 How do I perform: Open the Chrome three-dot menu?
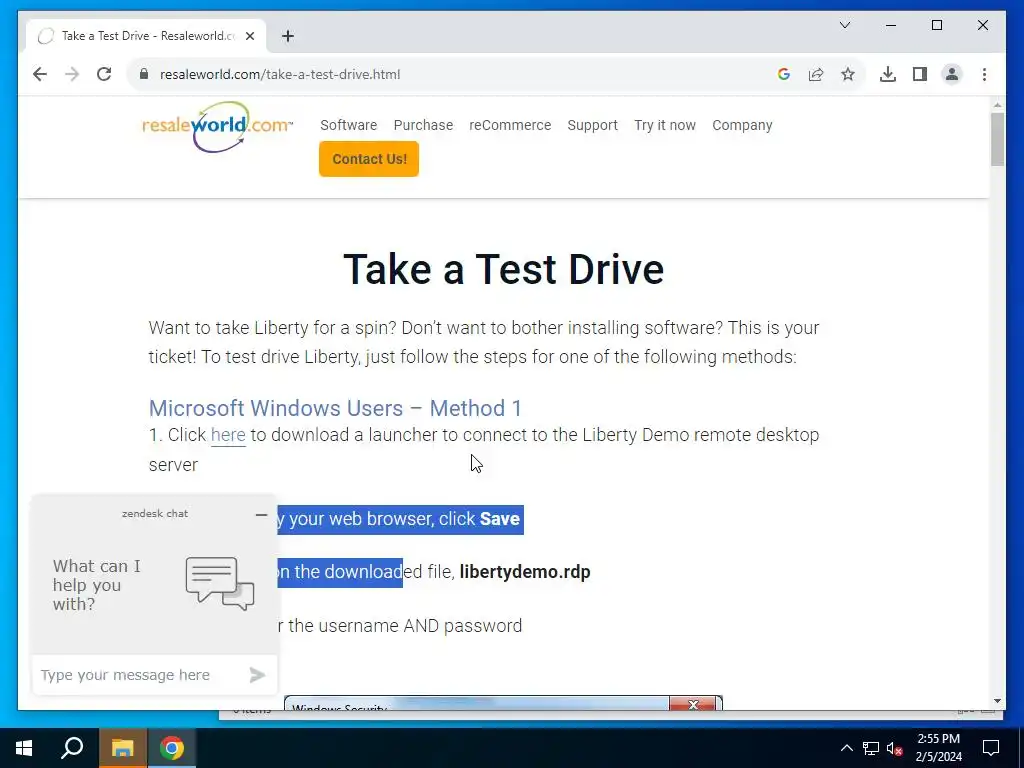[x=984, y=74]
